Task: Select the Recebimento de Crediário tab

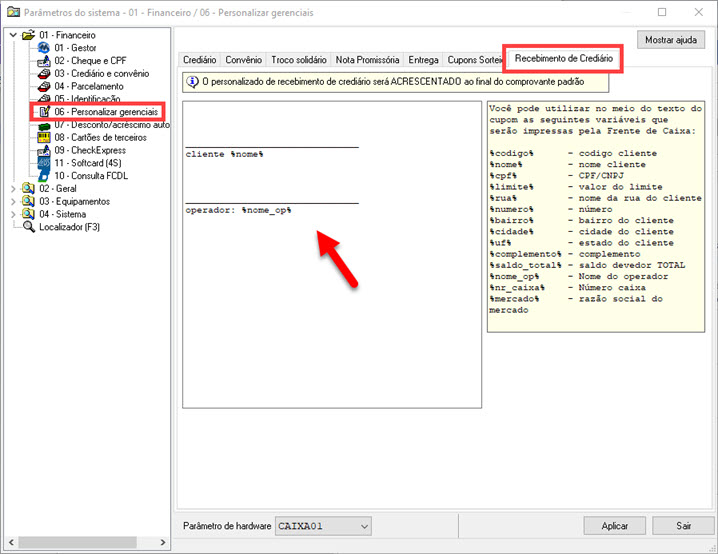Action: (x=564, y=58)
